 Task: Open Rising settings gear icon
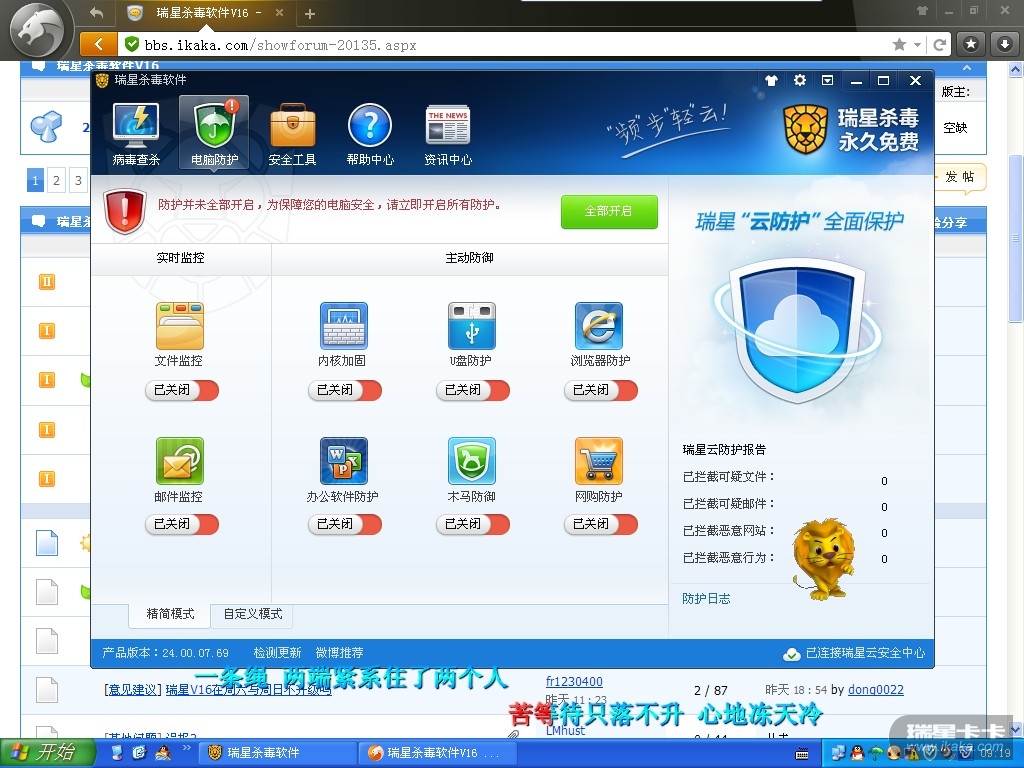coord(799,80)
